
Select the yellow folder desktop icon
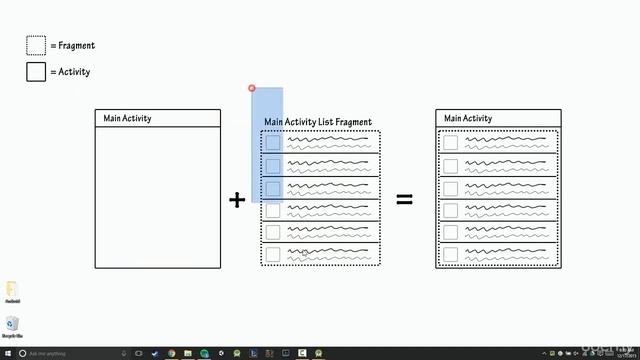coord(12,292)
